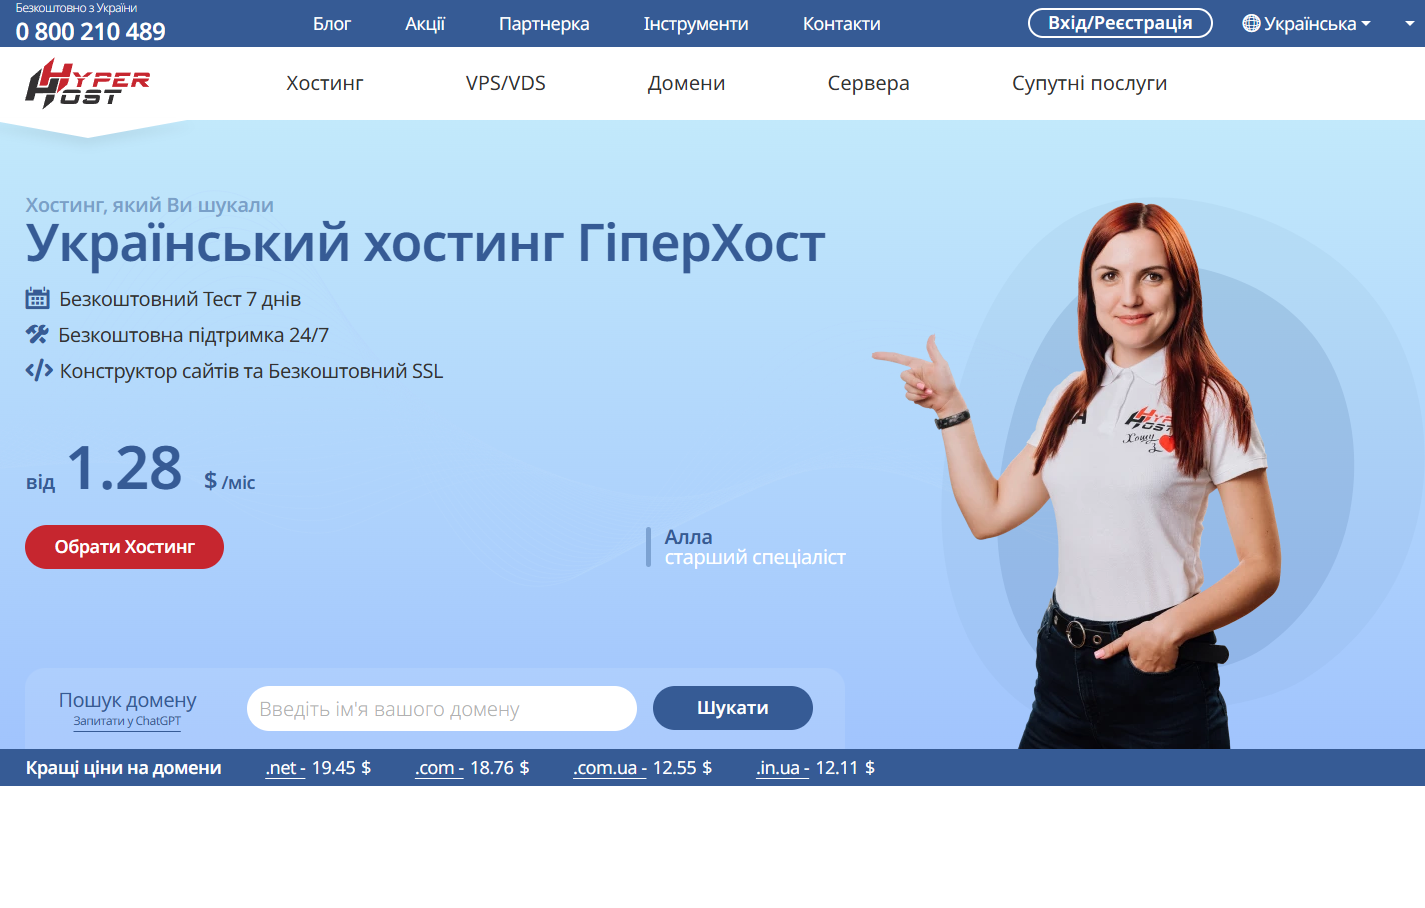1425x908 pixels.
Task: Go to Акції in top bar
Action: click(x=425, y=23)
